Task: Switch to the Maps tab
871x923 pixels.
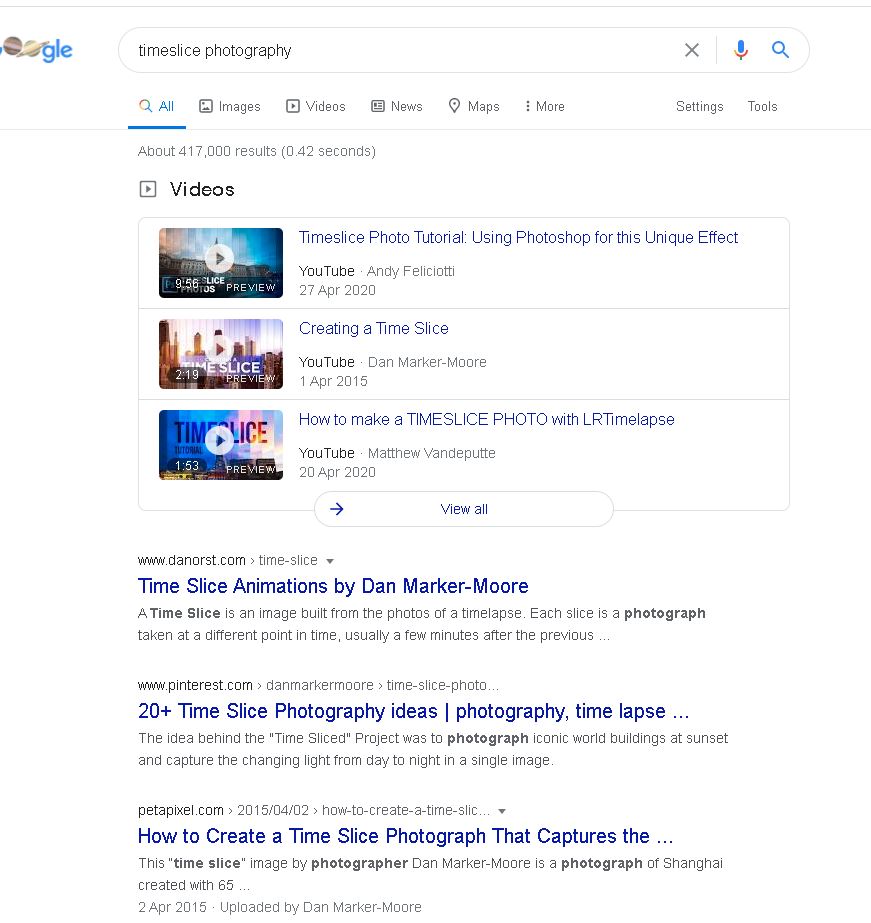Action: [x=474, y=107]
